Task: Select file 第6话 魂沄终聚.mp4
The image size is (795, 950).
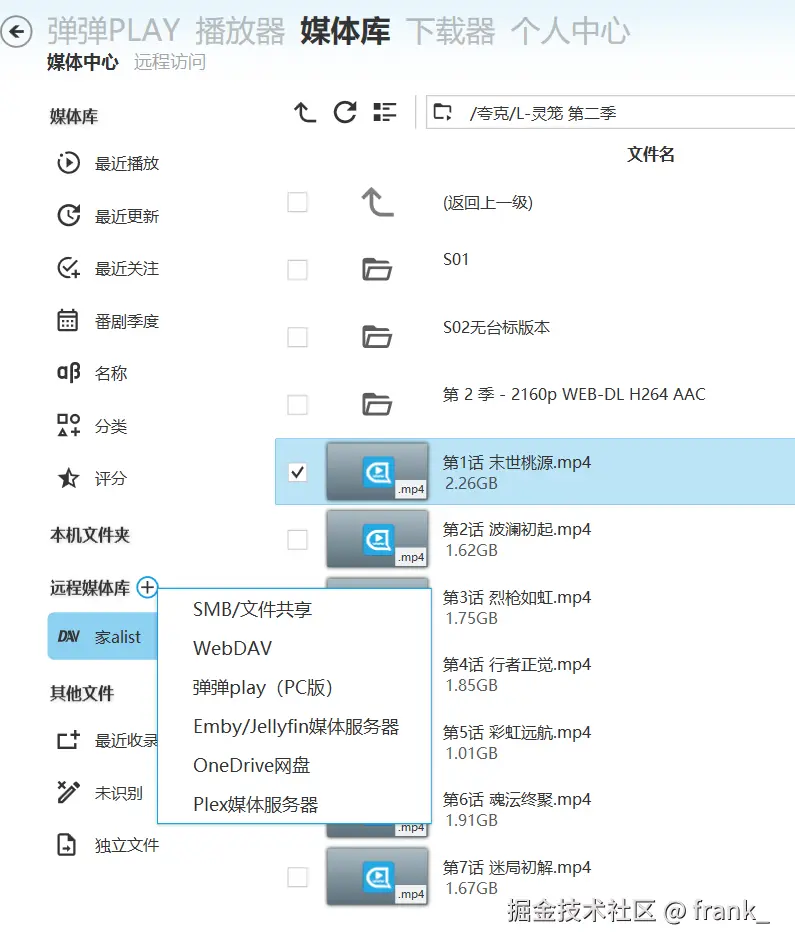Action: [516, 800]
